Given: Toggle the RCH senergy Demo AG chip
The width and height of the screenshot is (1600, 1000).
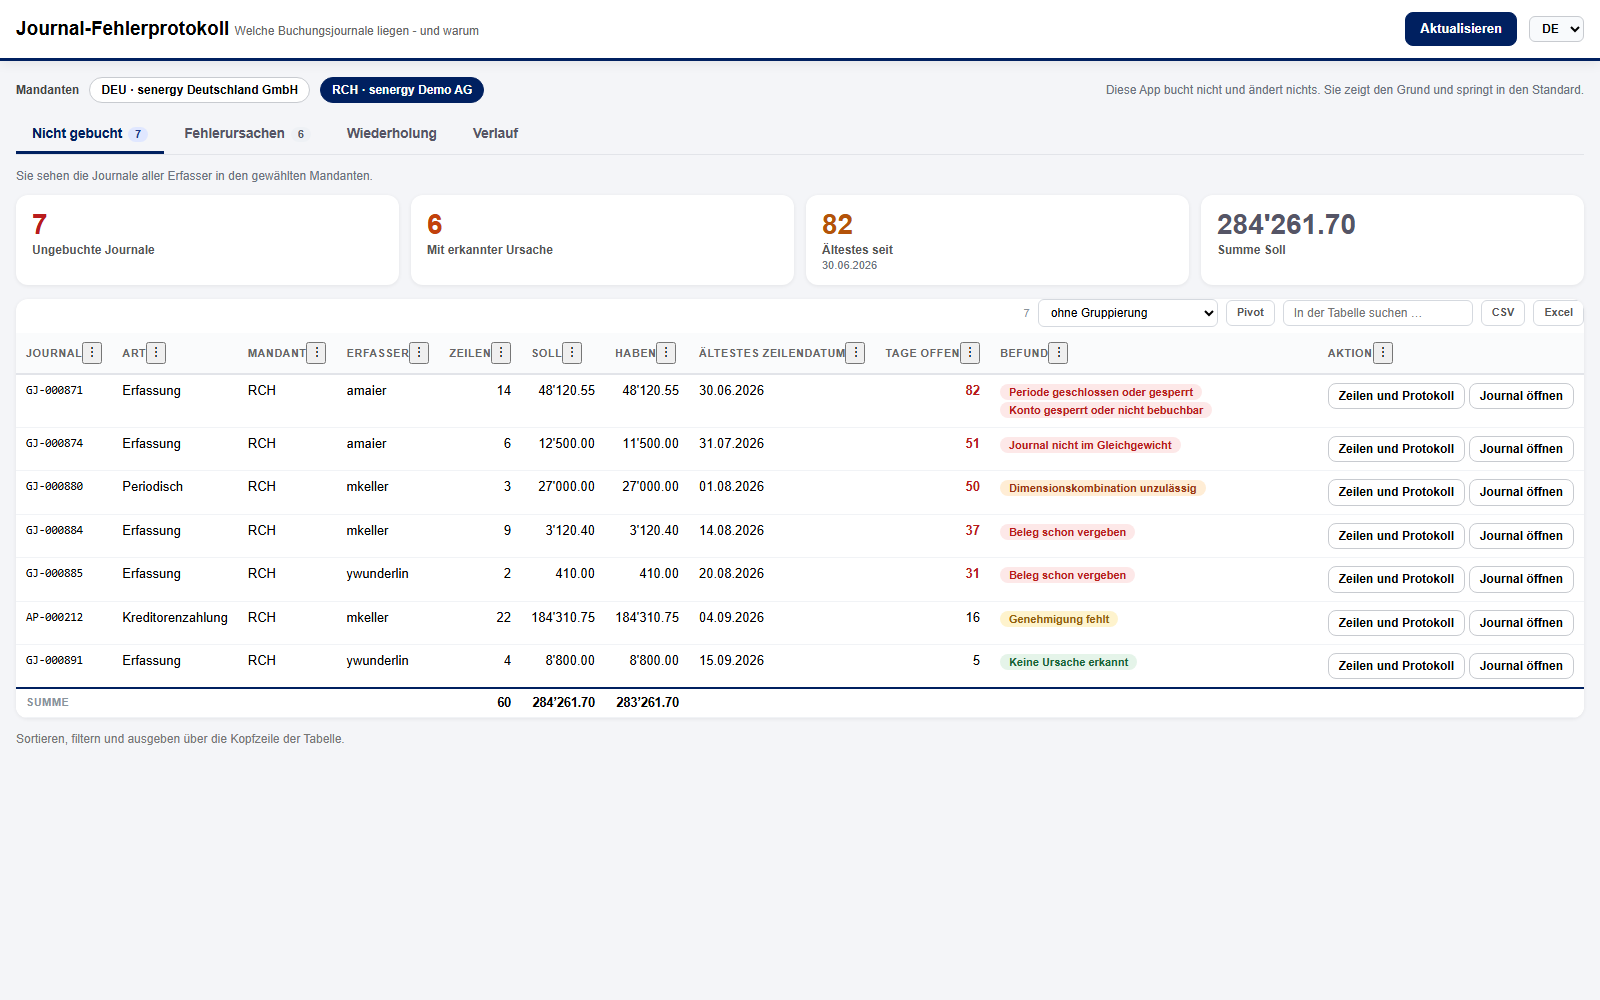Looking at the screenshot, I should tap(402, 90).
